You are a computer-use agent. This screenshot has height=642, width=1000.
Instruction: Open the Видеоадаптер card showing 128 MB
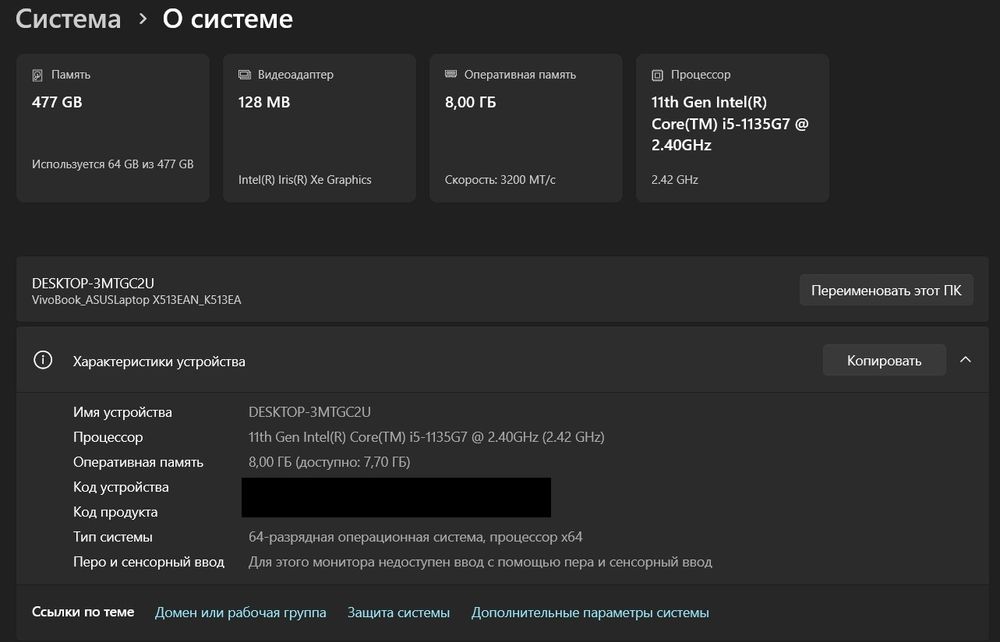(x=320, y=128)
